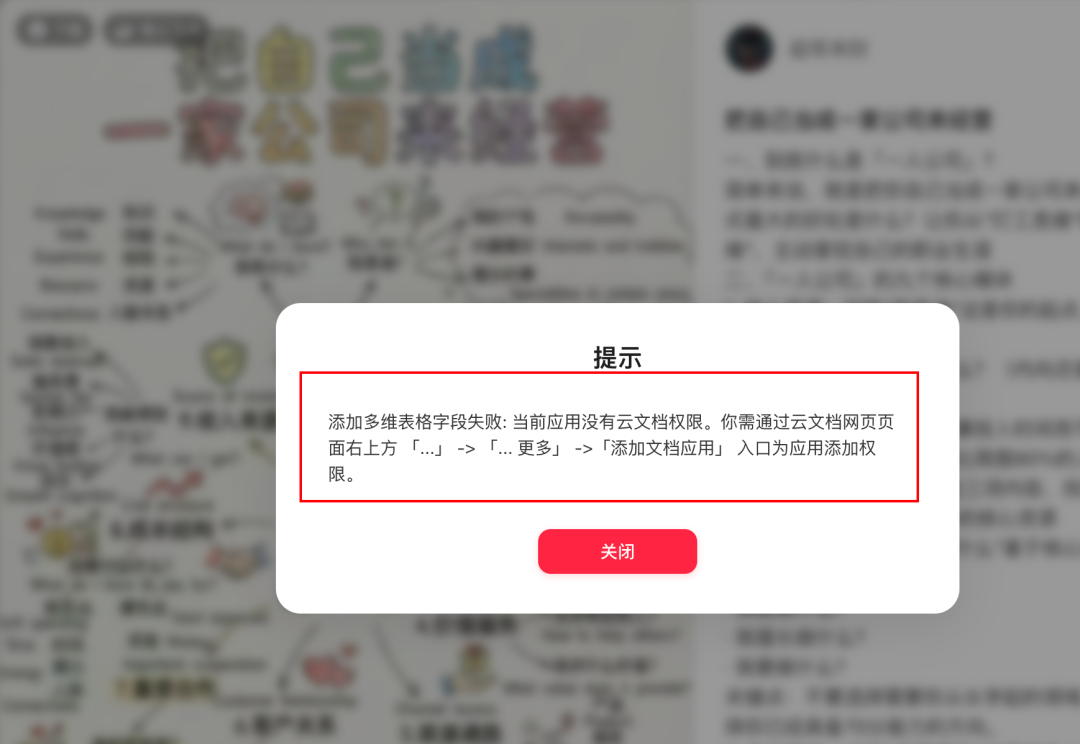Image resolution: width=1080 pixels, height=744 pixels.
Task: Click the first dark pill badge top-left
Action: [54, 30]
